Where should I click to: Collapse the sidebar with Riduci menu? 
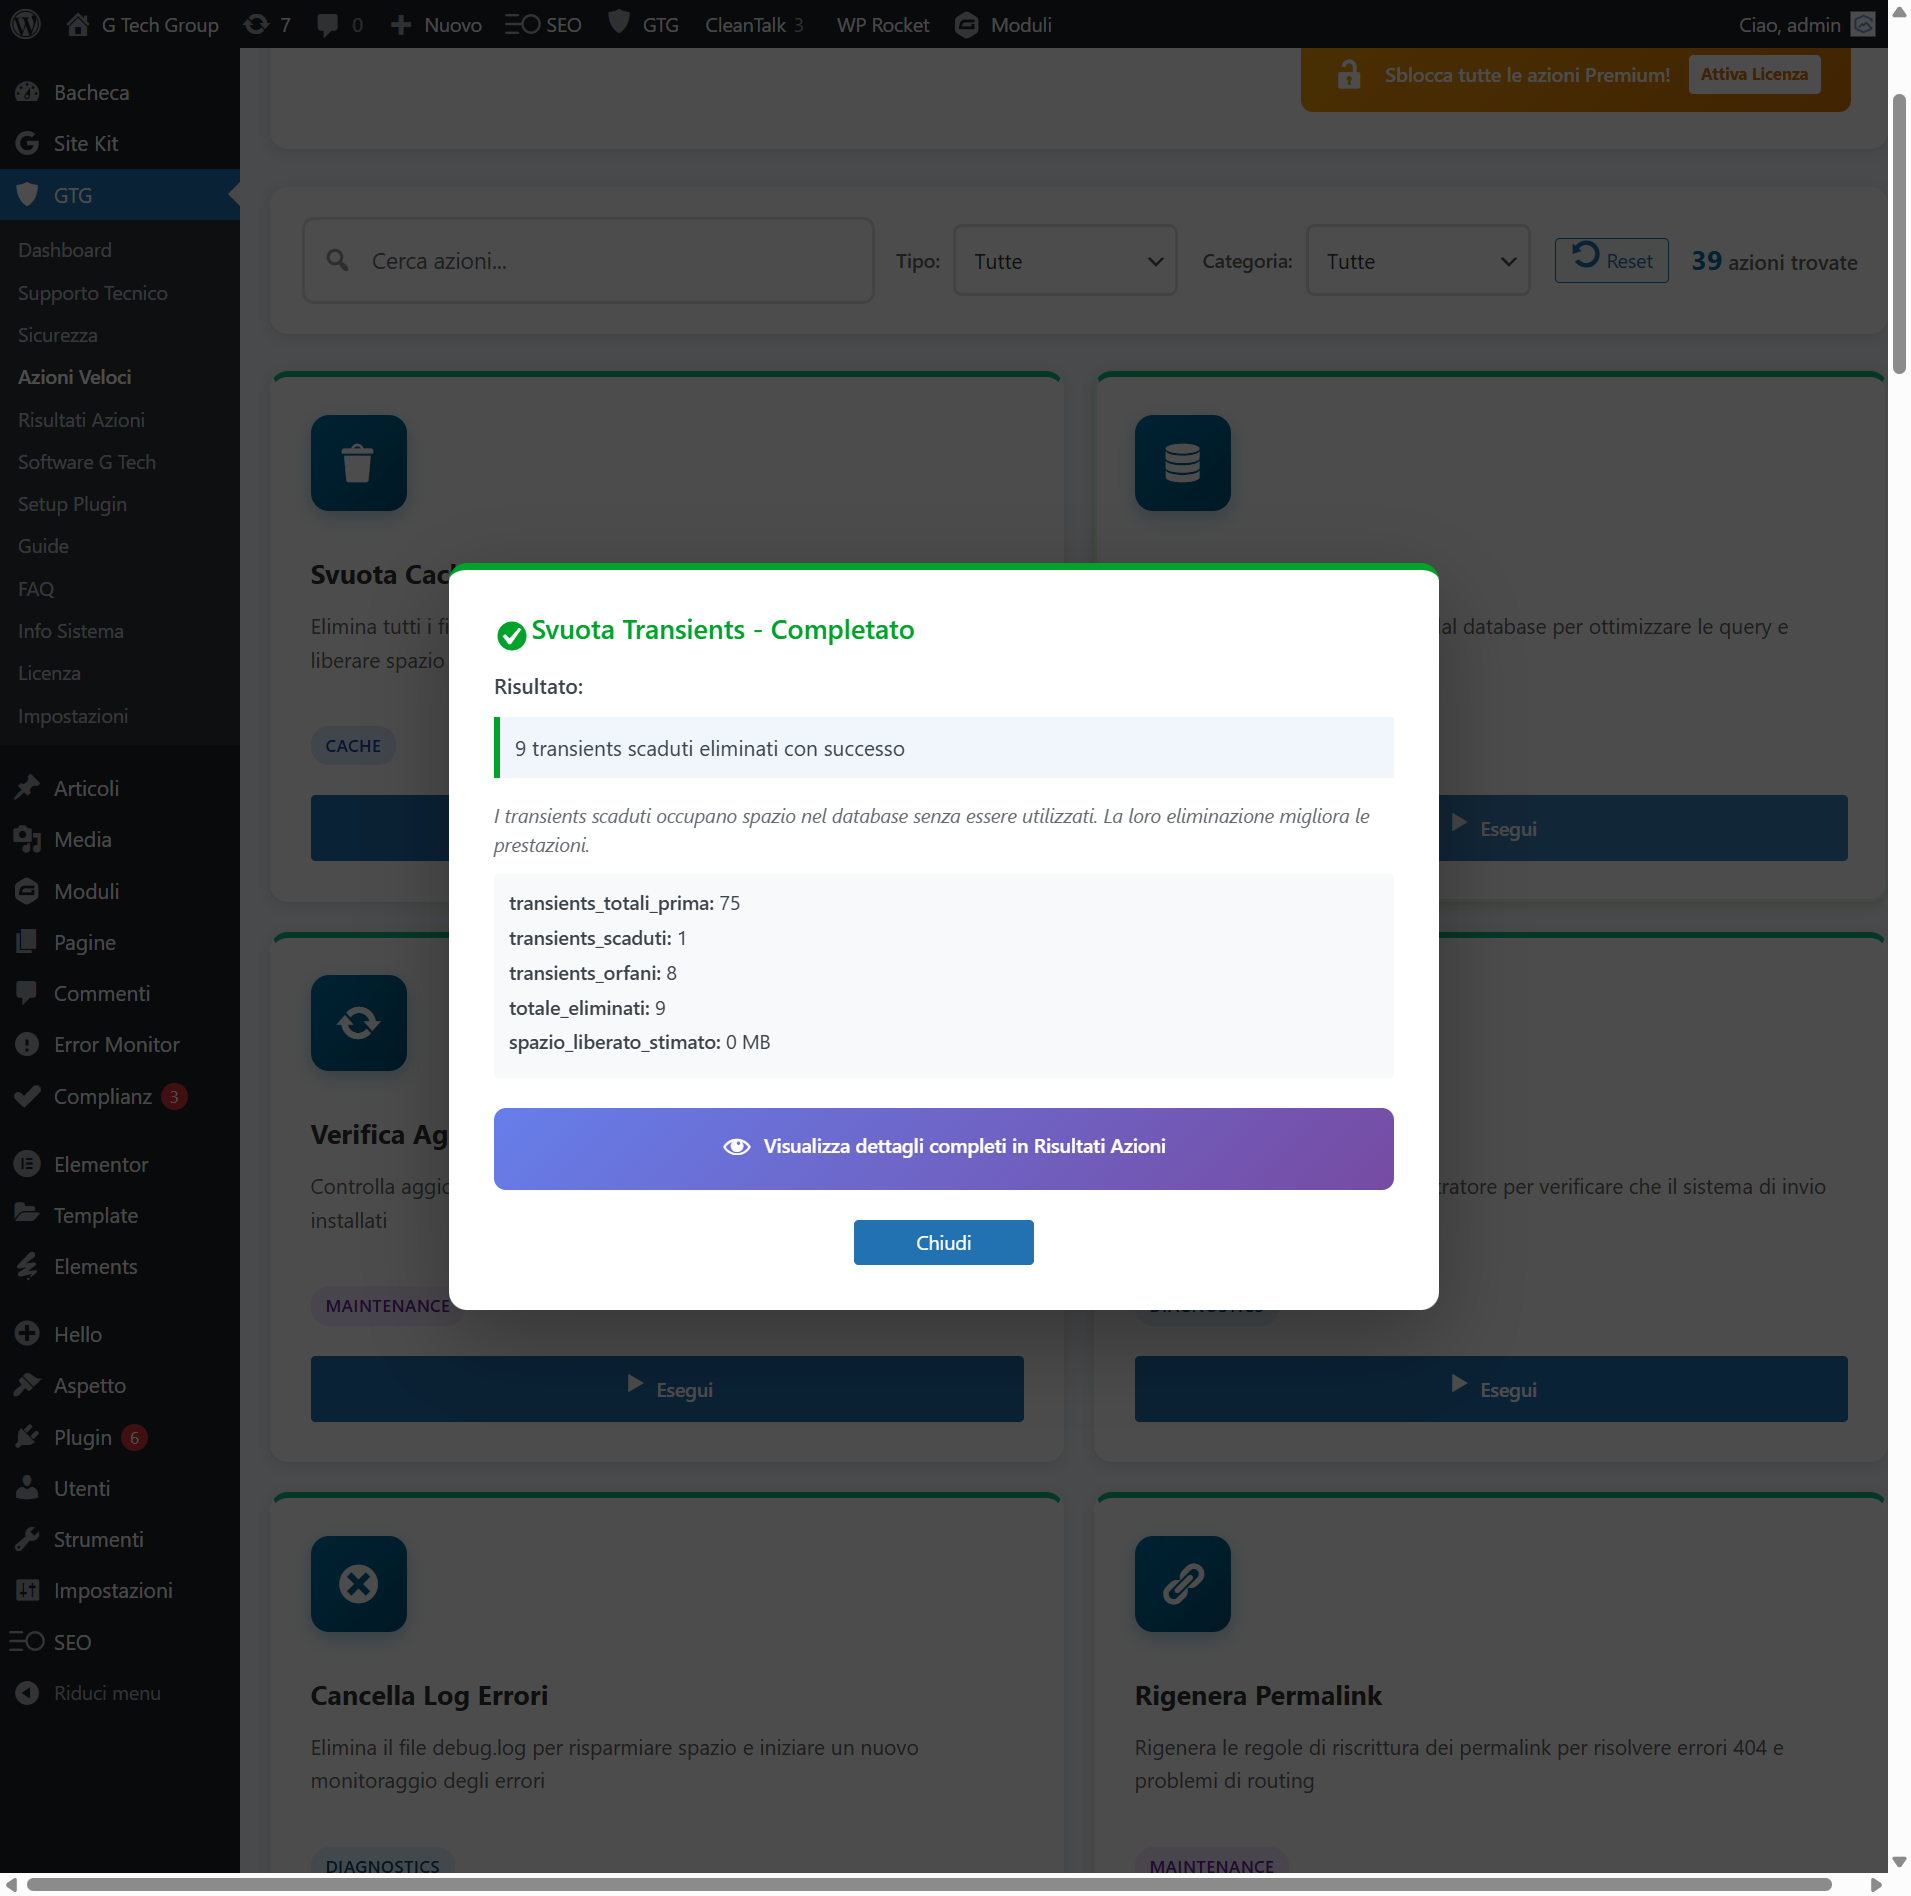point(106,1693)
